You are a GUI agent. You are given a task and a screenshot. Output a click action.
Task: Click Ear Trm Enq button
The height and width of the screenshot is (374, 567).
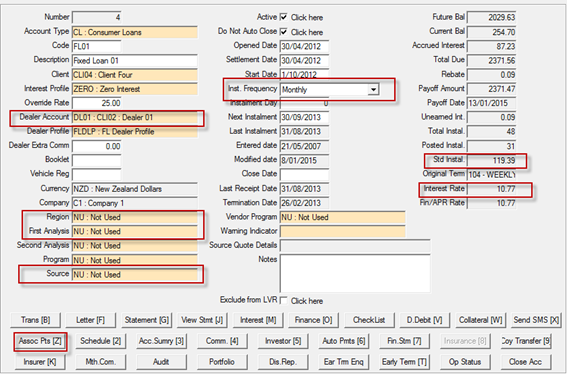coord(344,362)
